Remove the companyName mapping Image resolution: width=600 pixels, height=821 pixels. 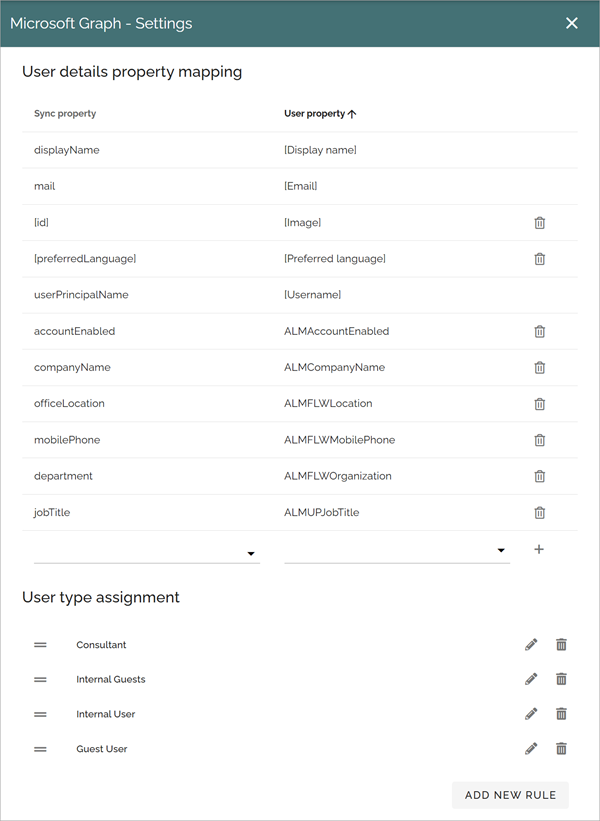(x=539, y=368)
